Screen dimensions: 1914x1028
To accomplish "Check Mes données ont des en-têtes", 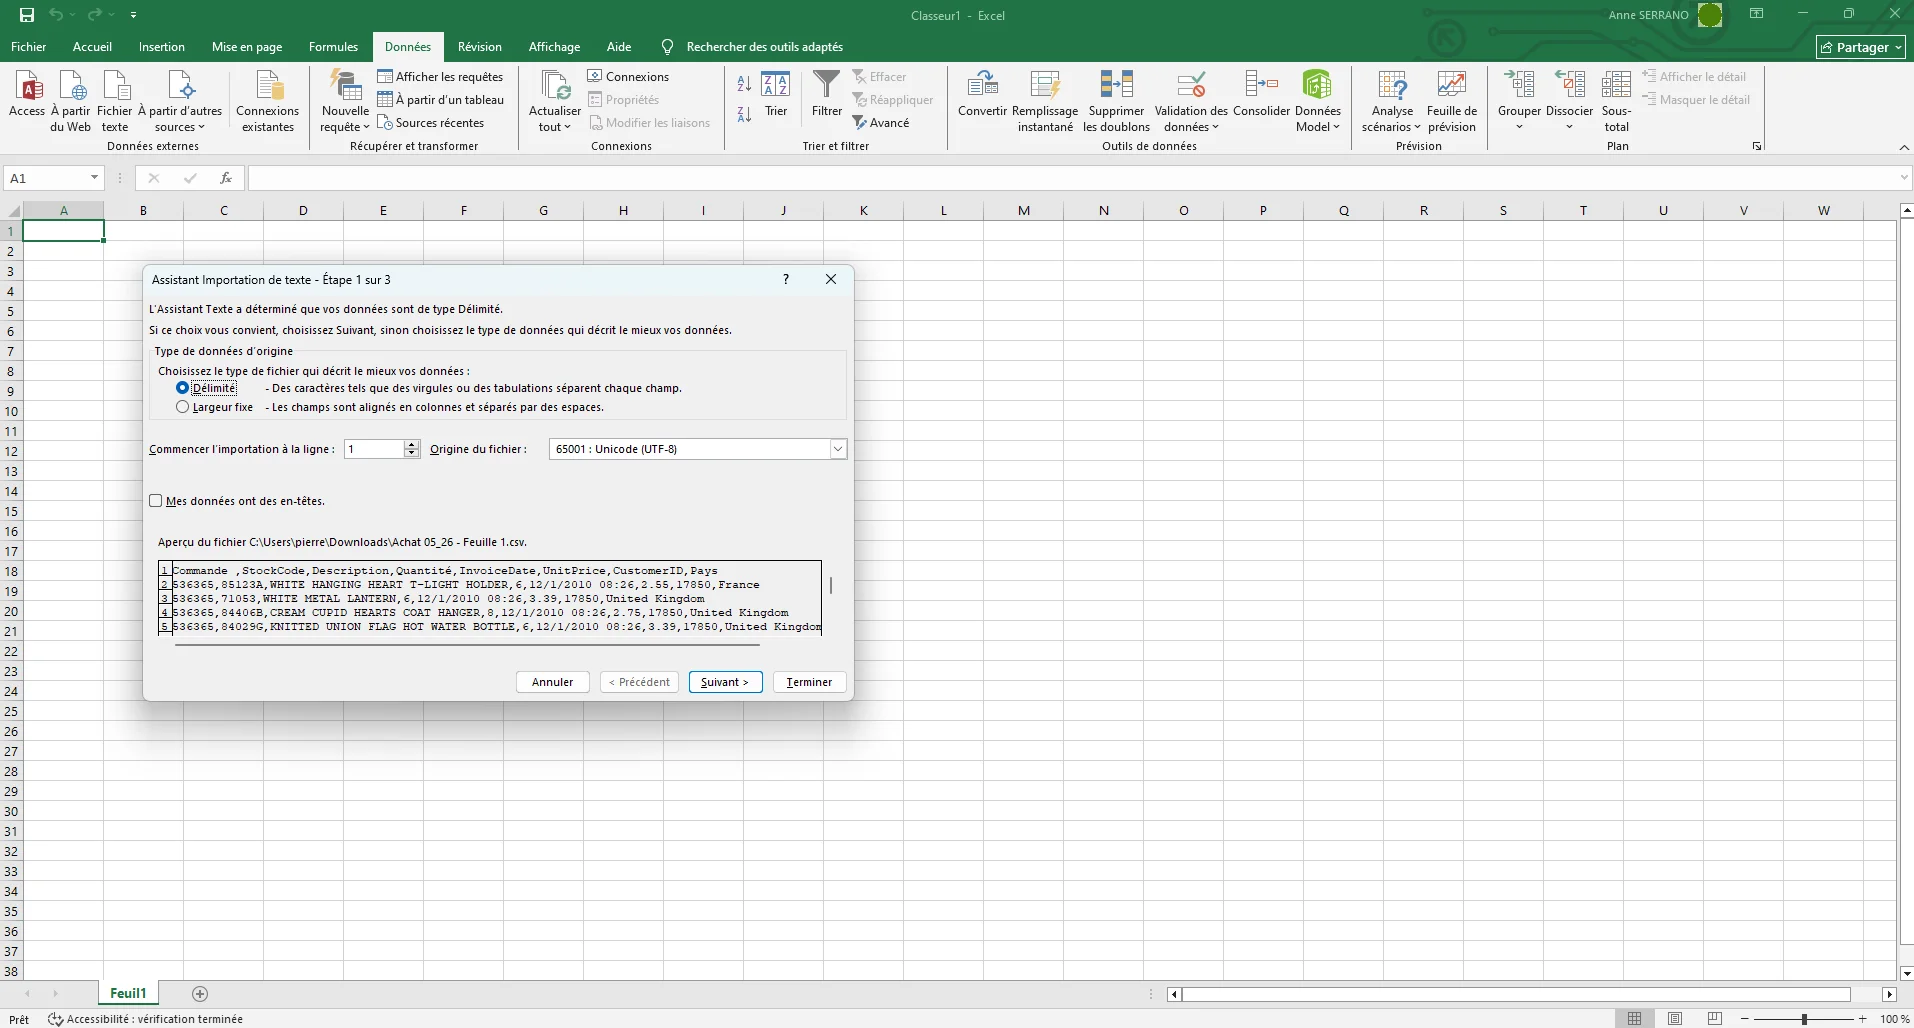I will pyautogui.click(x=156, y=501).
